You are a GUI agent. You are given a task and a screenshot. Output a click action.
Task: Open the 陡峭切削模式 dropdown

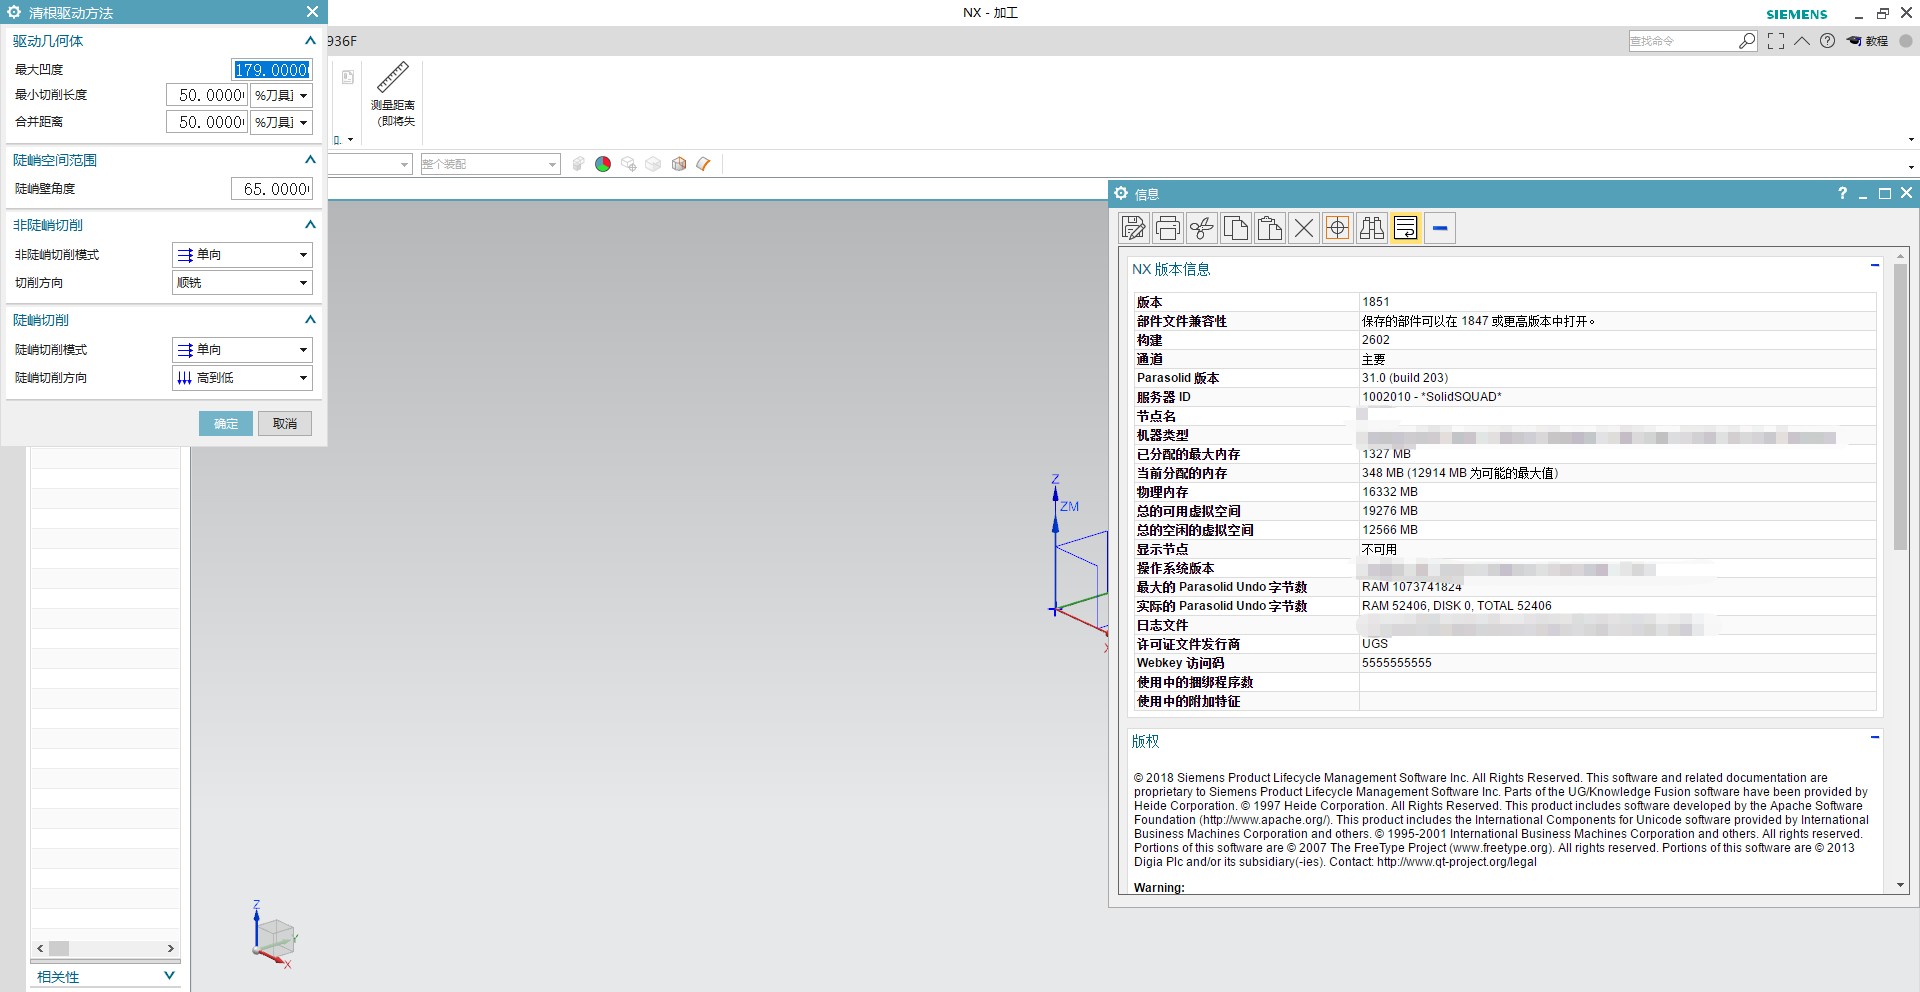[x=242, y=350]
